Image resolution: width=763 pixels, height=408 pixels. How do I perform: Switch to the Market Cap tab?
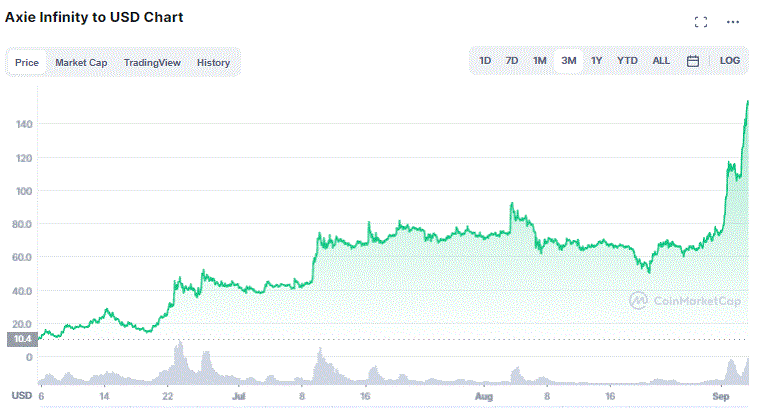tap(81, 62)
